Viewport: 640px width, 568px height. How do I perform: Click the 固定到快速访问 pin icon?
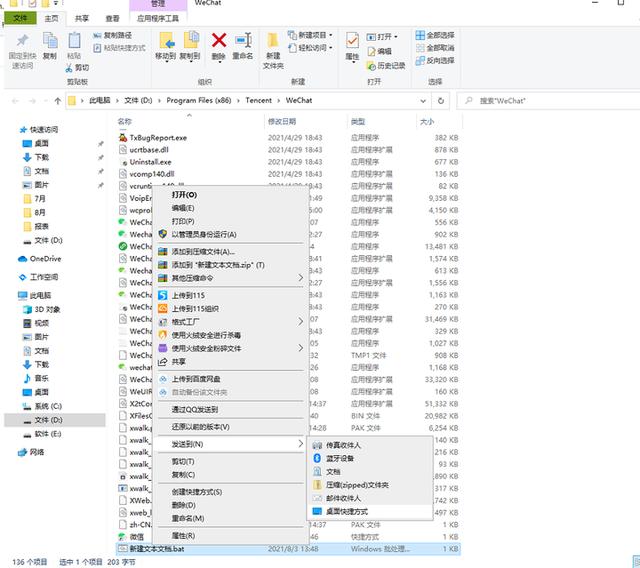point(22,40)
